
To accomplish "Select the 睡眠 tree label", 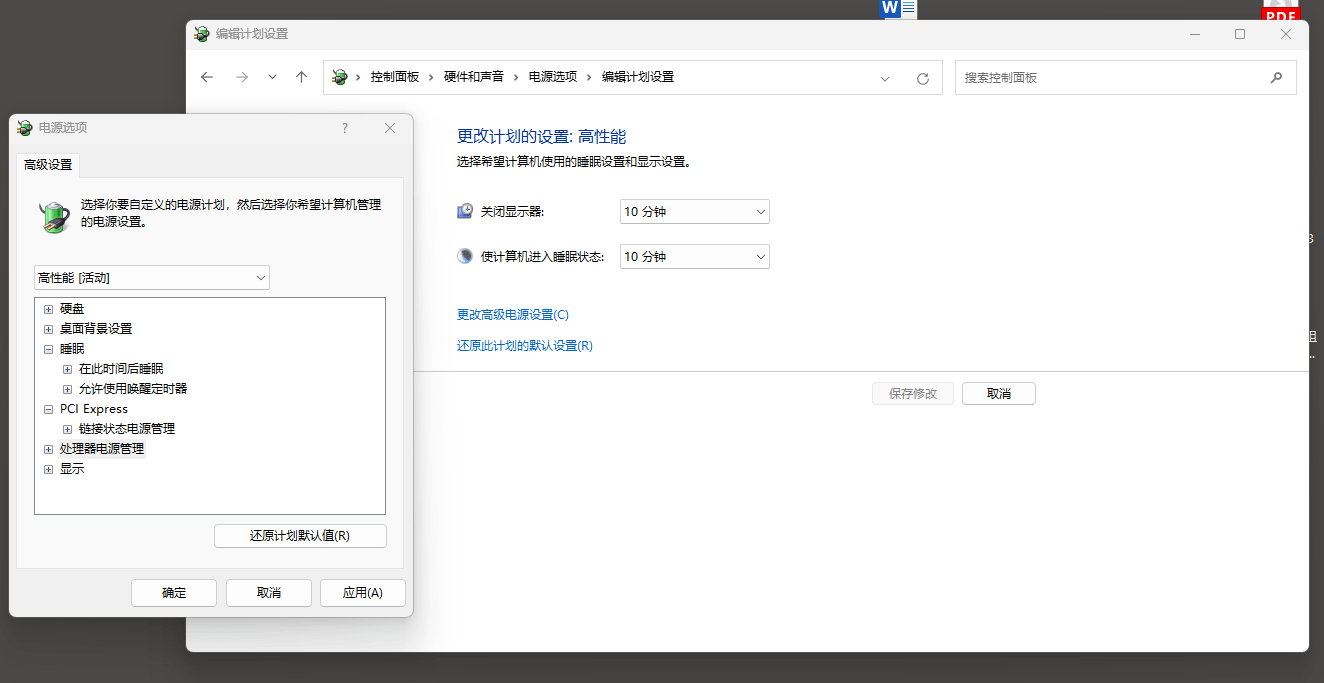I will pyautogui.click(x=72, y=349).
